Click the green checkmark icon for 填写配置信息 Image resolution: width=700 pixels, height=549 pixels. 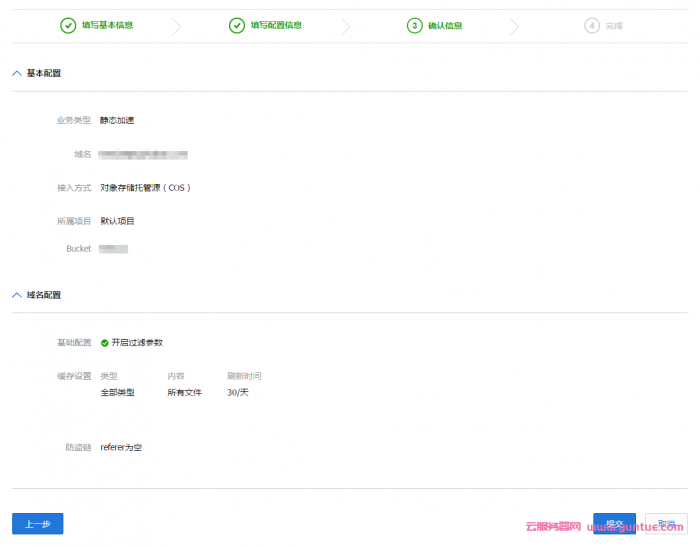(x=237, y=26)
